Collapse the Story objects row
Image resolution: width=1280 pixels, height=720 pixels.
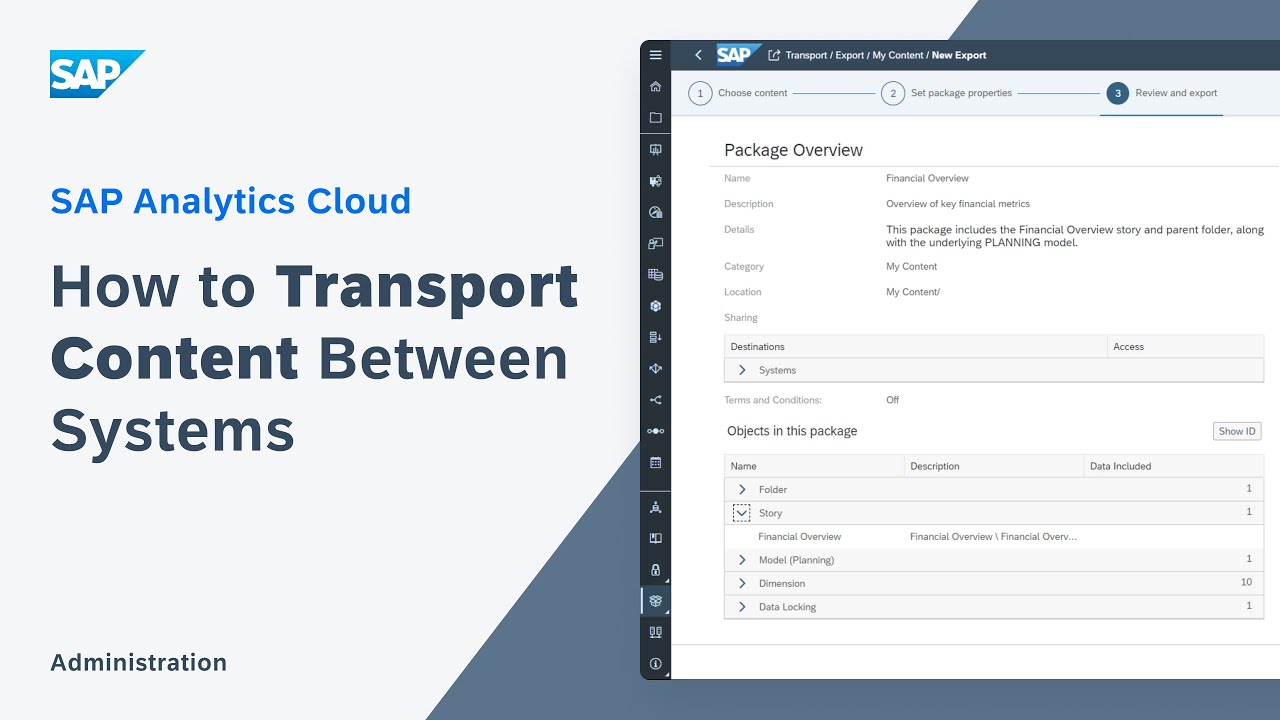pos(742,513)
